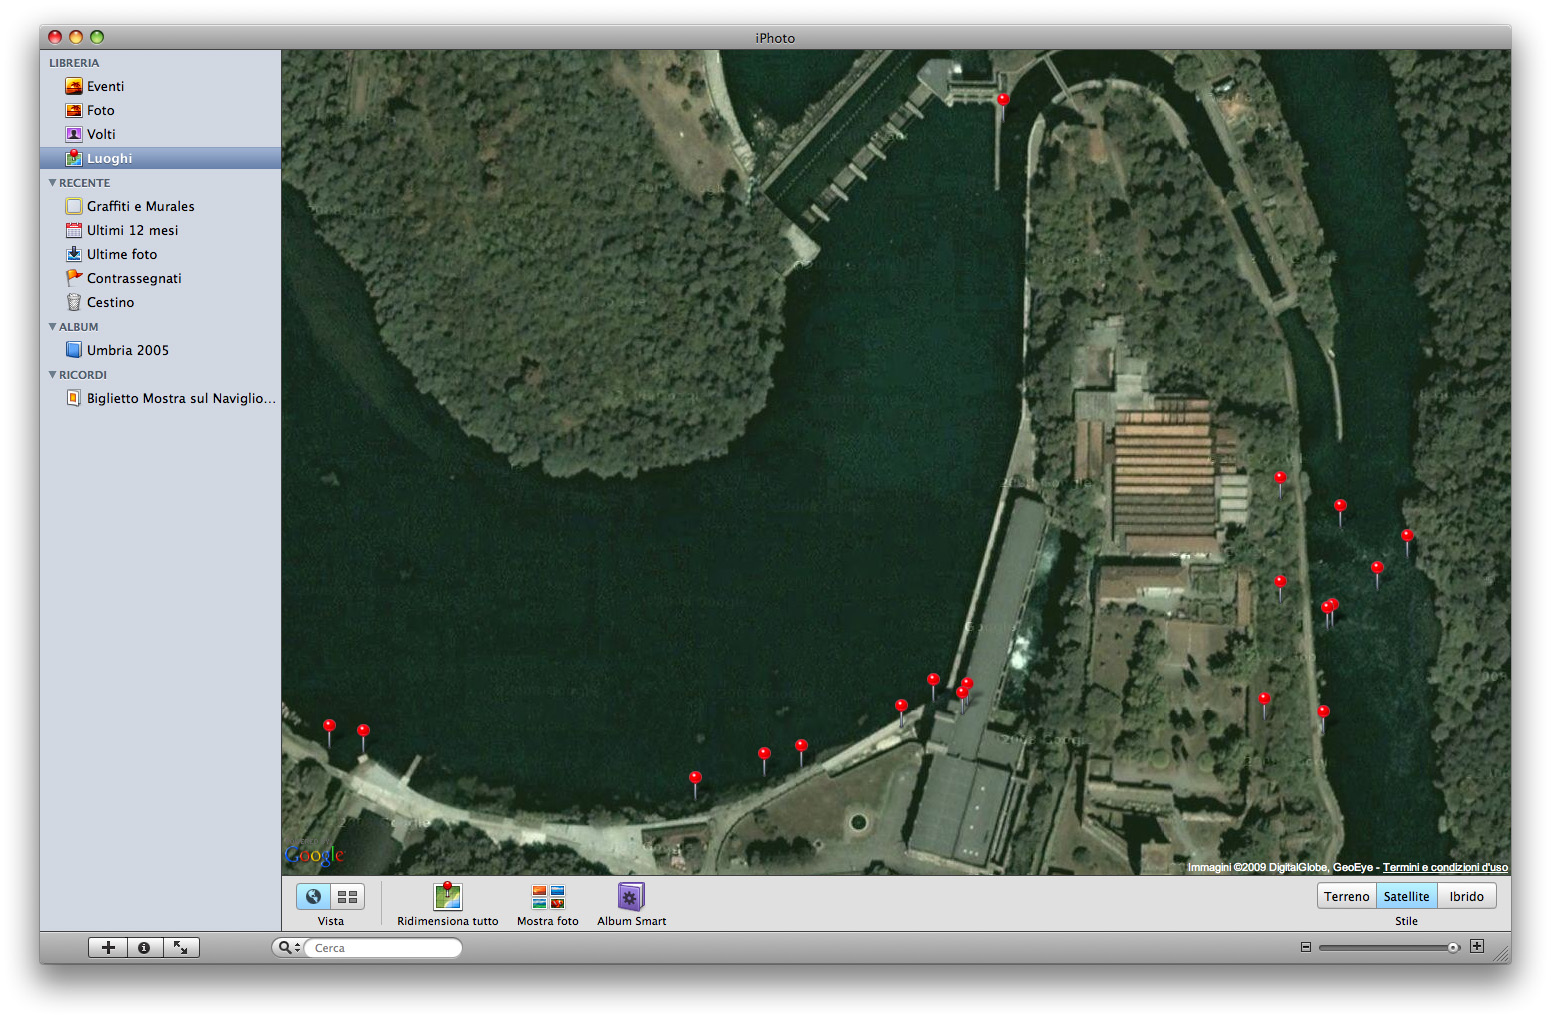This screenshot has width=1551, height=1019.
Task: Enter full screen with arrows button
Action: 180,947
